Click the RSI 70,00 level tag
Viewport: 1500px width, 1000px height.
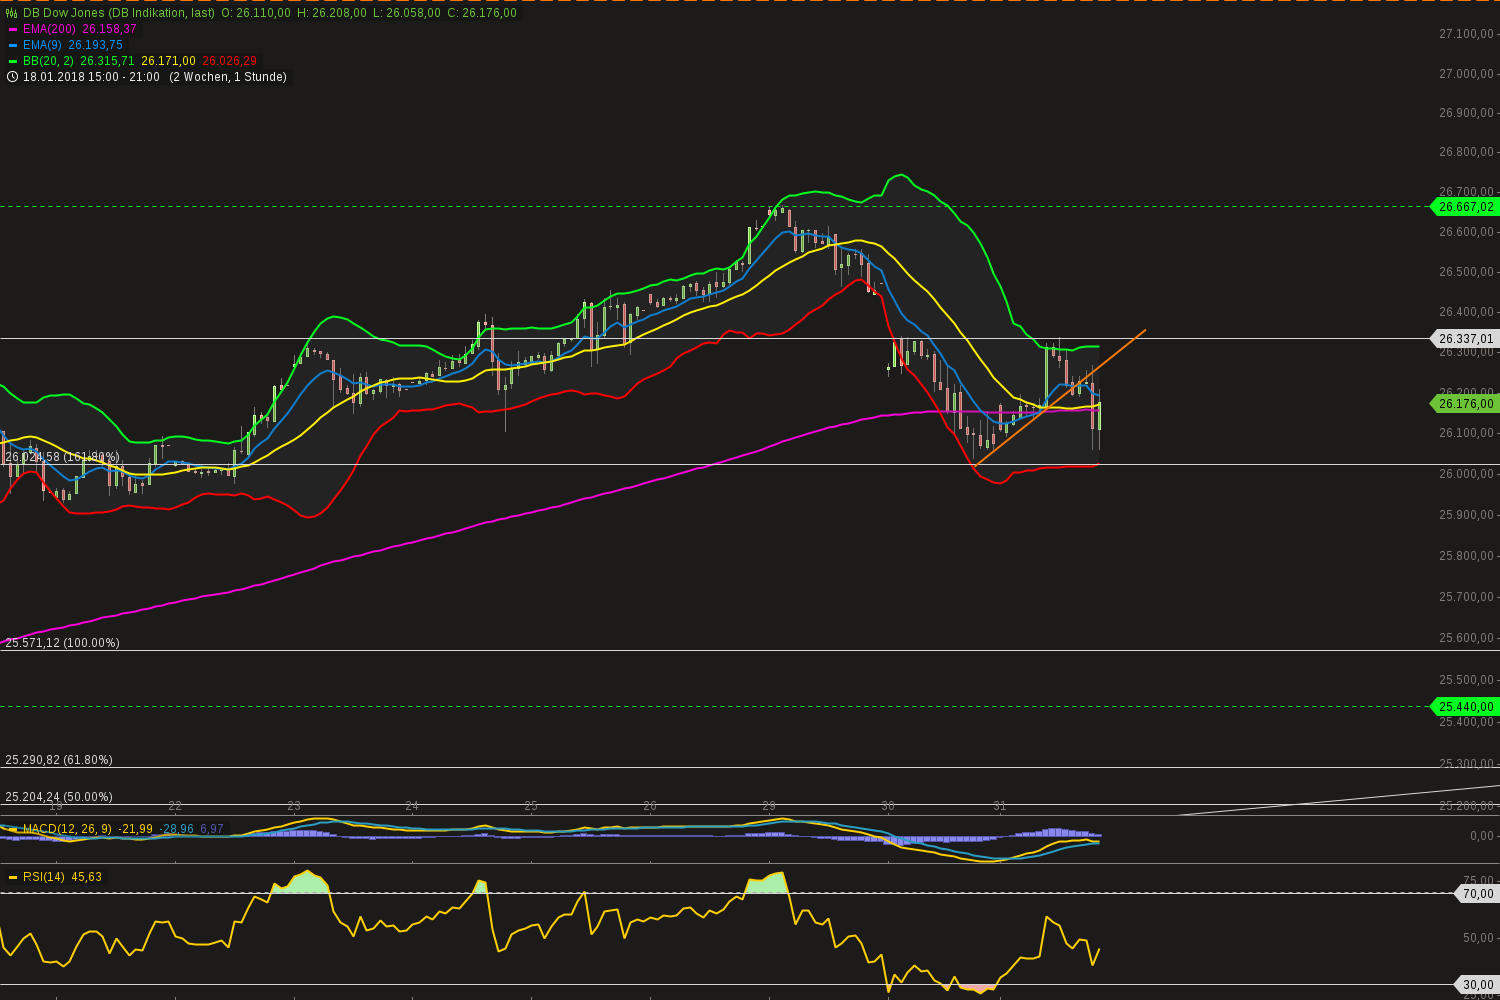coord(1476,893)
